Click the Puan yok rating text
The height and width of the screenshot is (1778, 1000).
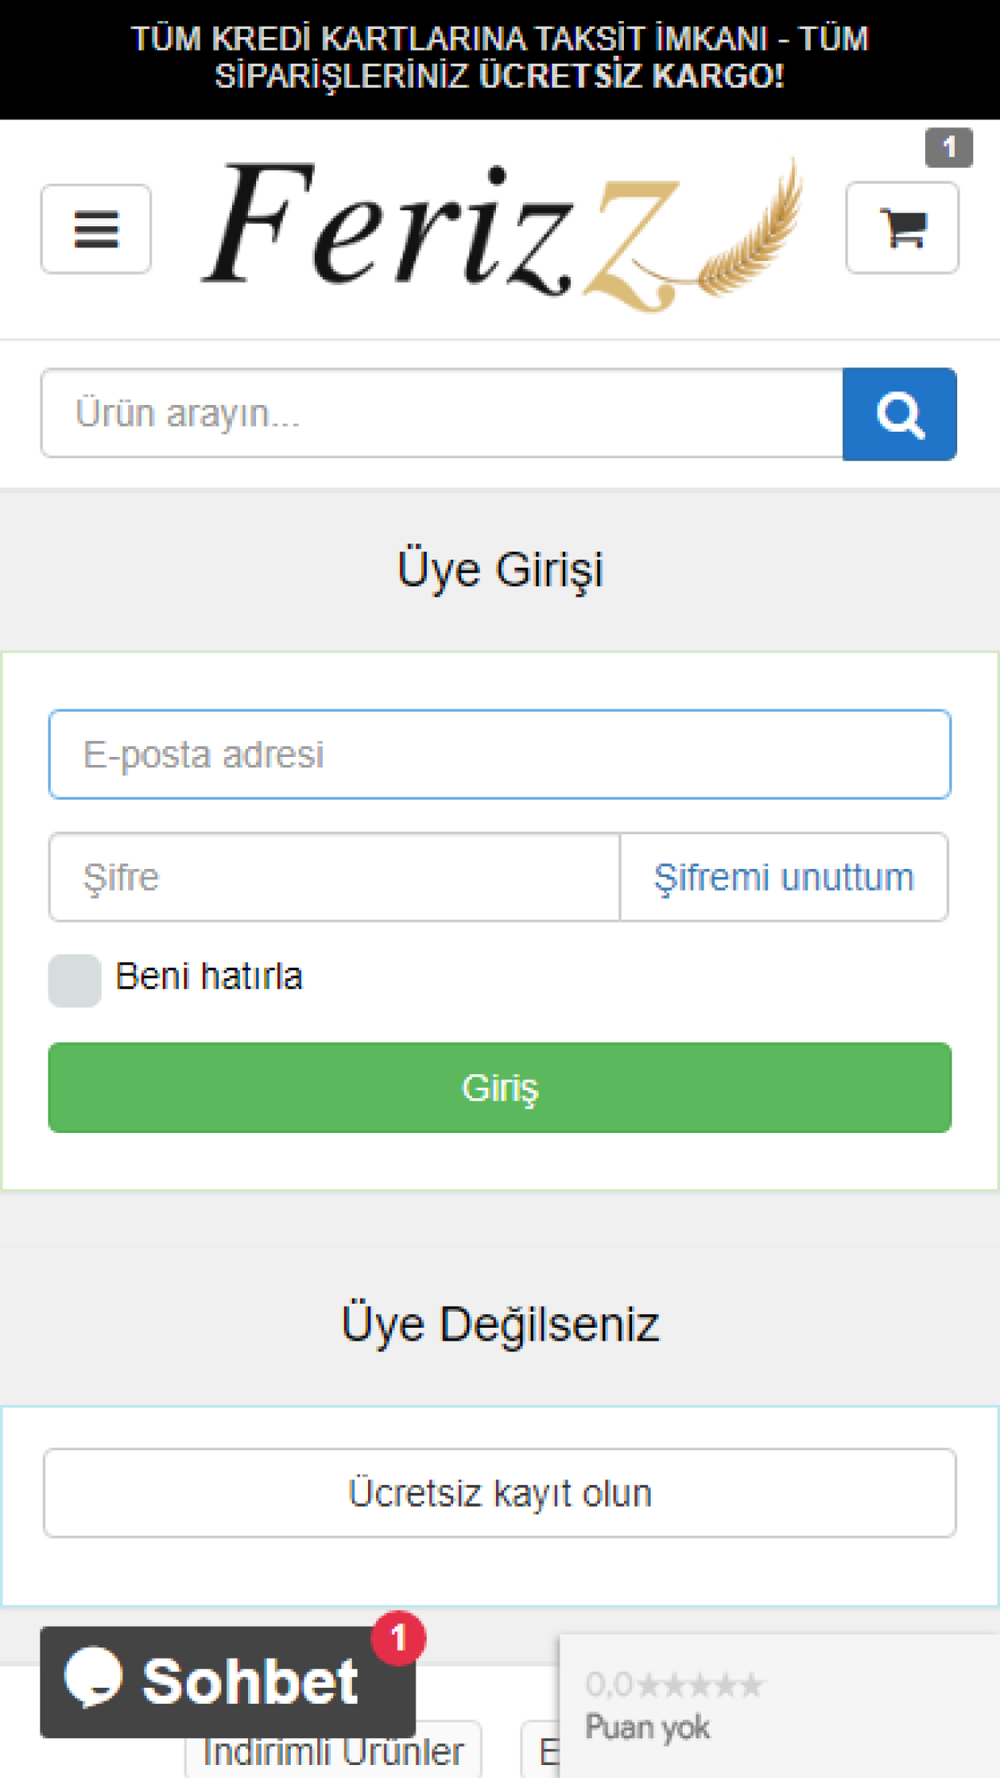pyautogui.click(x=647, y=1727)
